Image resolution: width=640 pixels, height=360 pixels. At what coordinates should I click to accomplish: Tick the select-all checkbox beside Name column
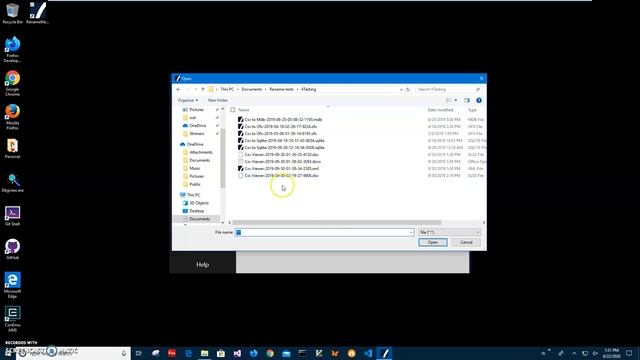pos(233,110)
